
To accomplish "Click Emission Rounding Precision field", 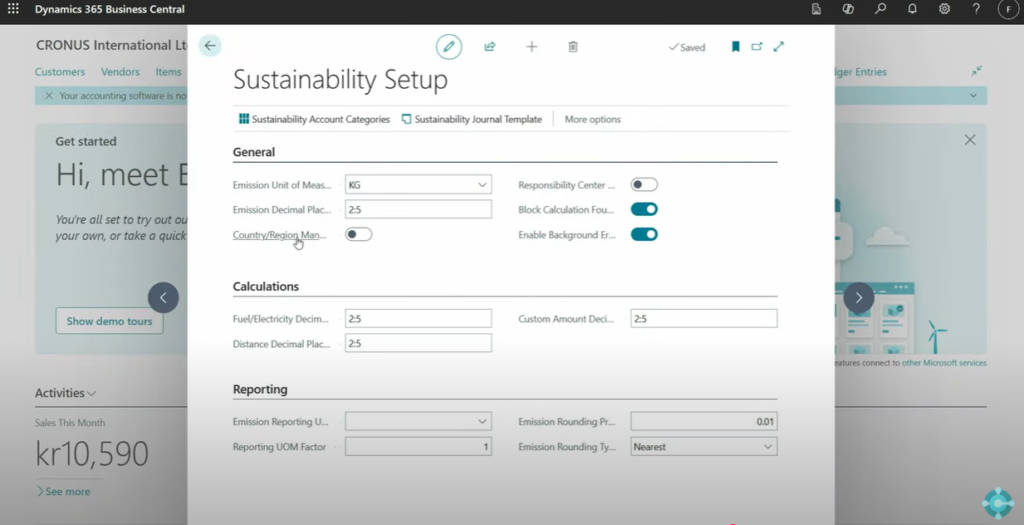I will pos(704,422).
